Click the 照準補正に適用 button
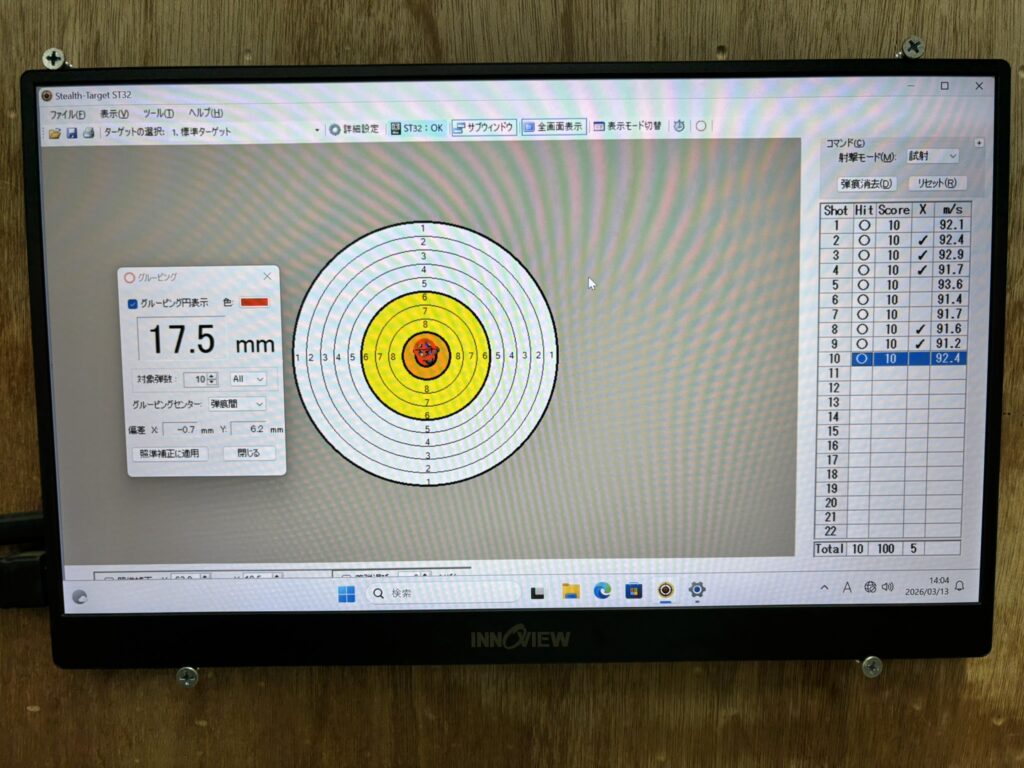This screenshot has height=768, width=1024. [x=169, y=453]
